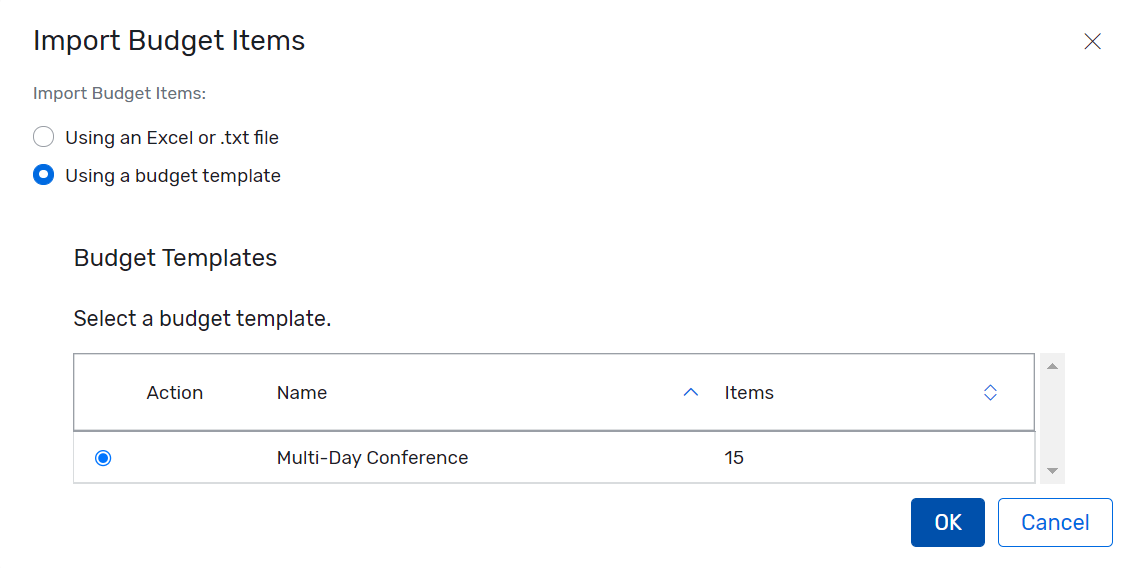Click the Budget Templates section heading

pos(175,258)
